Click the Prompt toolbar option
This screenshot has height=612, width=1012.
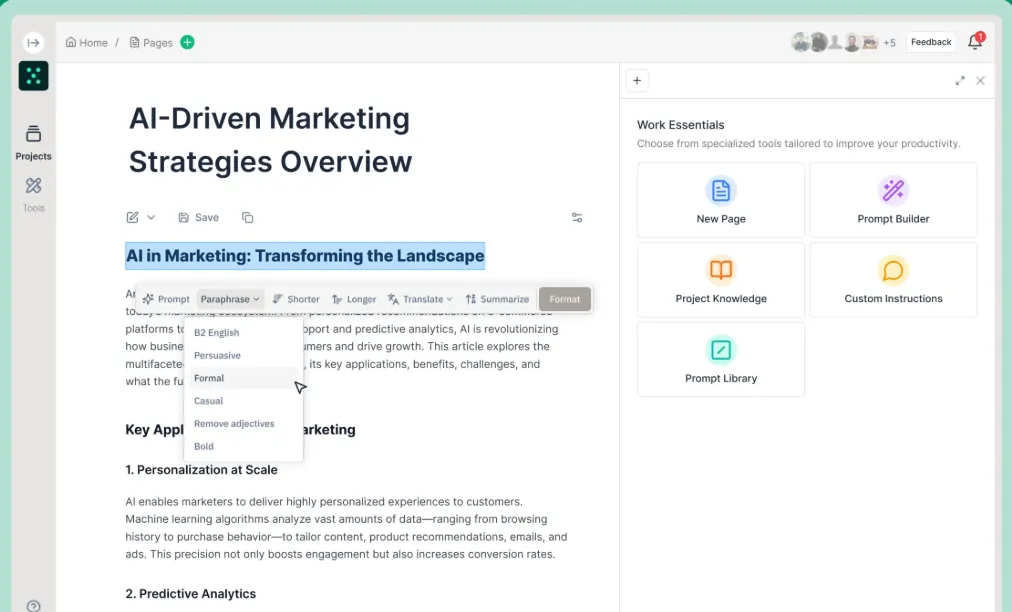(166, 299)
